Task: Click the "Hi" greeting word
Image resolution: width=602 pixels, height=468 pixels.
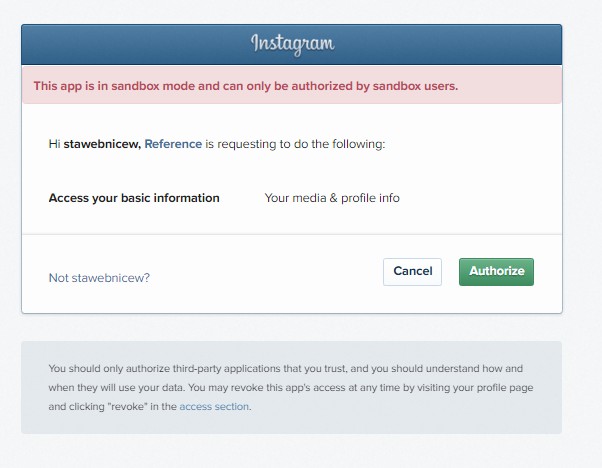Action: [54, 144]
